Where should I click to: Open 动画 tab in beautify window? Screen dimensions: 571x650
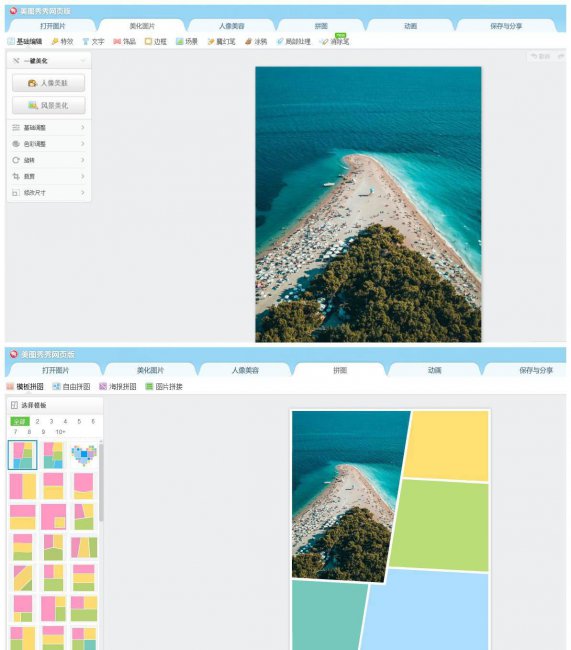coord(411,26)
